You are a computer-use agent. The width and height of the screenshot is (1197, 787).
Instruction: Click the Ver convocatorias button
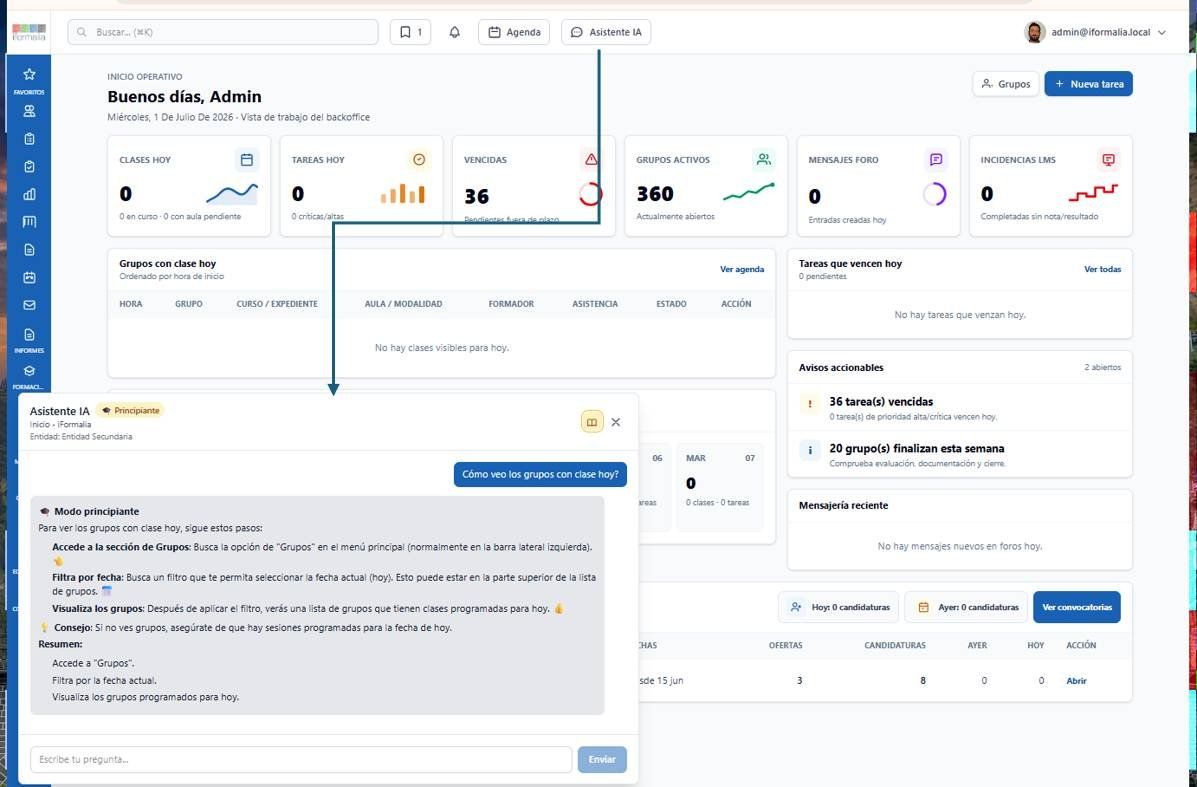pos(1077,608)
